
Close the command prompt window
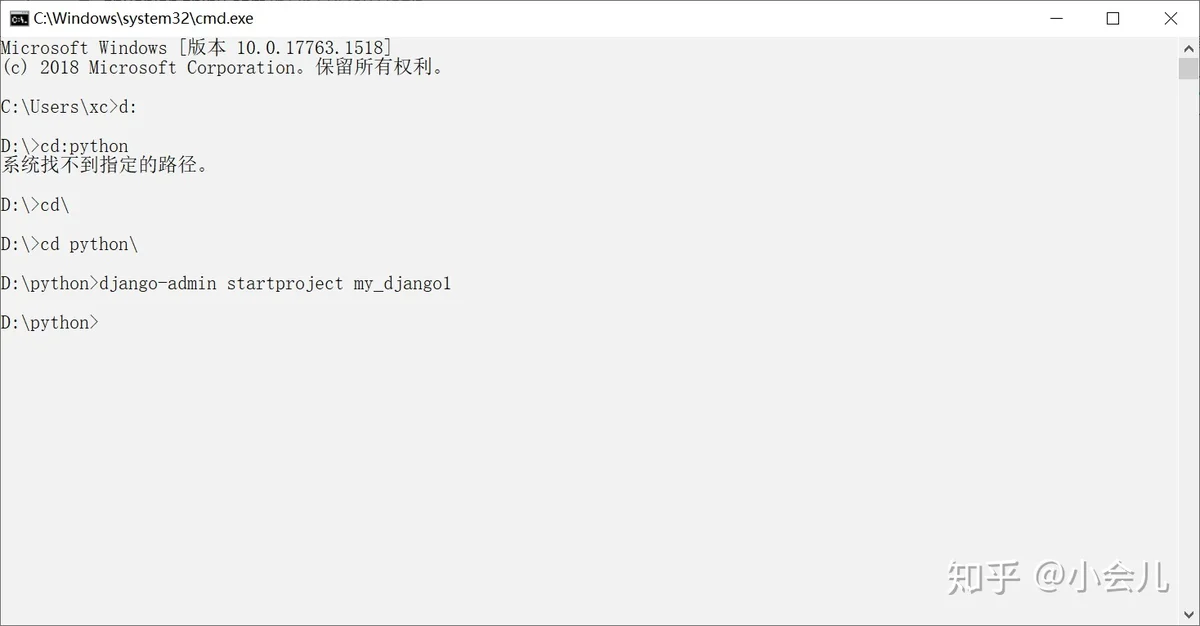click(1170, 18)
